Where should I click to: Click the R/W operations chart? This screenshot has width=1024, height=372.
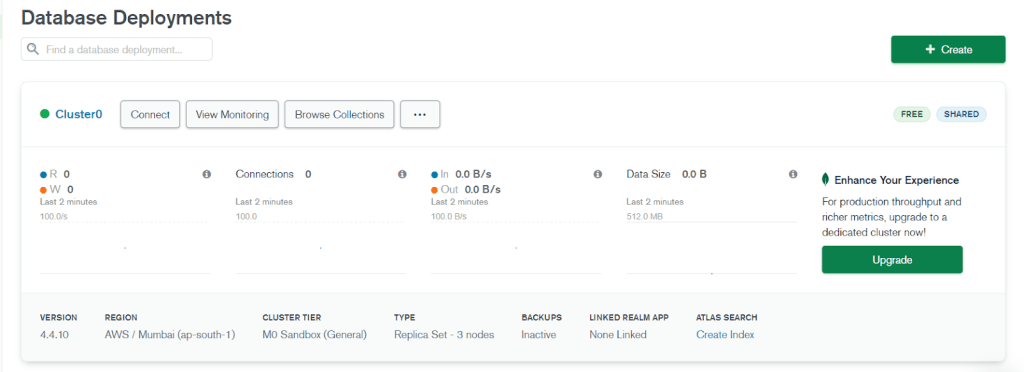tap(125, 247)
